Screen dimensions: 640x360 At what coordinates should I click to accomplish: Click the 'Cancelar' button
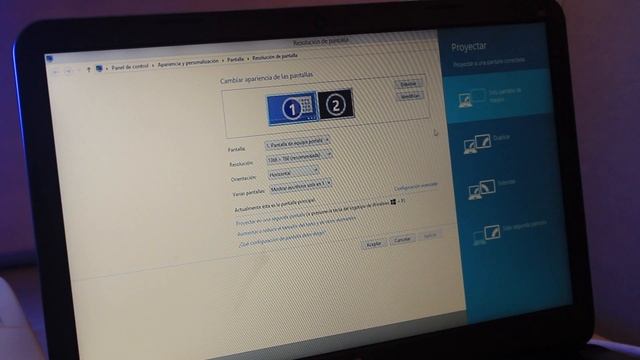point(402,240)
